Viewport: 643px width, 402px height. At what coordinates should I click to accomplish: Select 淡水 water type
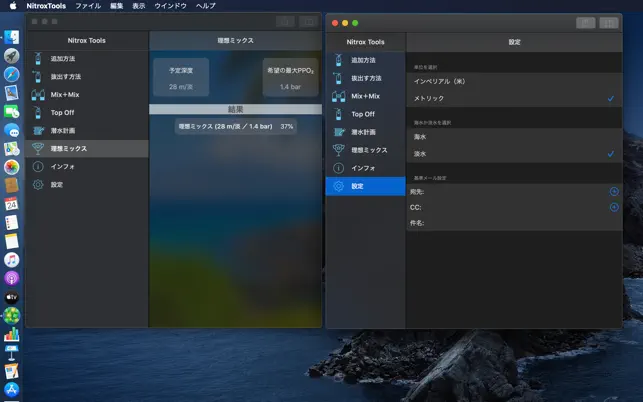click(514, 154)
